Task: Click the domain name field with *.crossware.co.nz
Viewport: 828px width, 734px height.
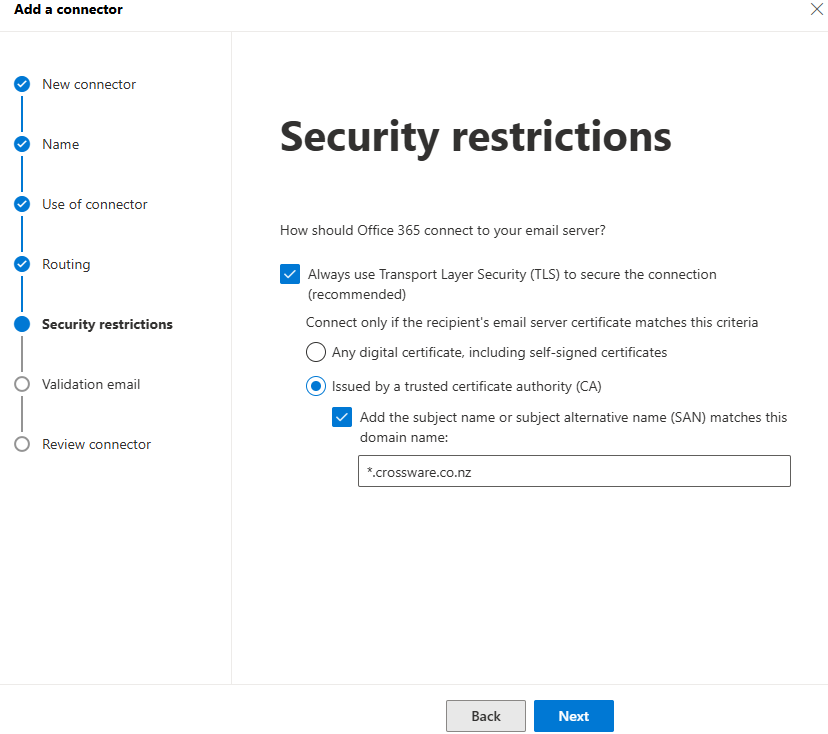Action: point(574,472)
